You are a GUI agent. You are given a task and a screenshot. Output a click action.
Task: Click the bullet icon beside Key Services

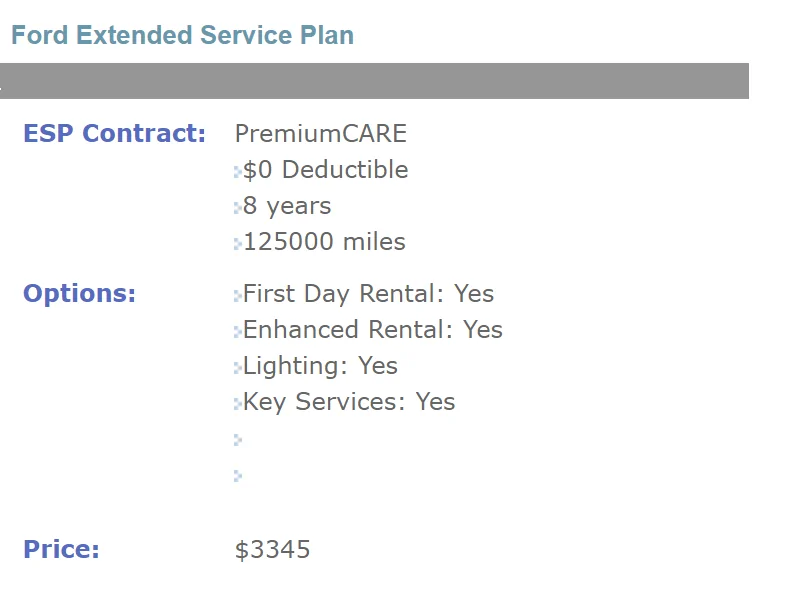pos(238,404)
